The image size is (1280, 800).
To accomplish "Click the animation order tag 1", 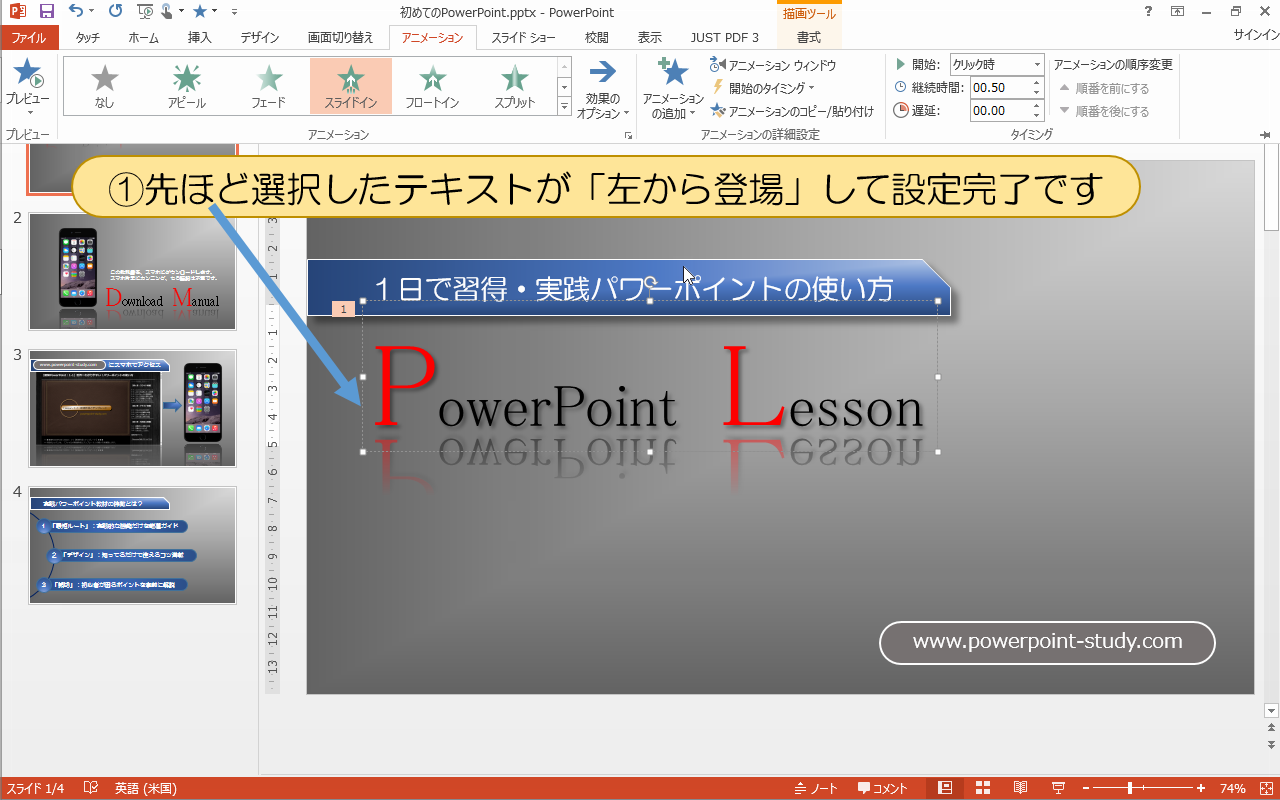I will (343, 309).
